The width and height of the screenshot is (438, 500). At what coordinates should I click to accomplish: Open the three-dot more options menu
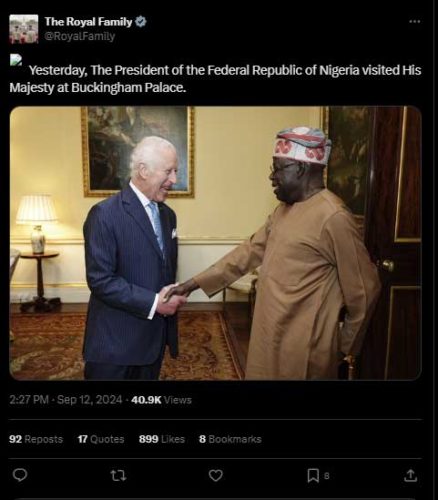414,22
